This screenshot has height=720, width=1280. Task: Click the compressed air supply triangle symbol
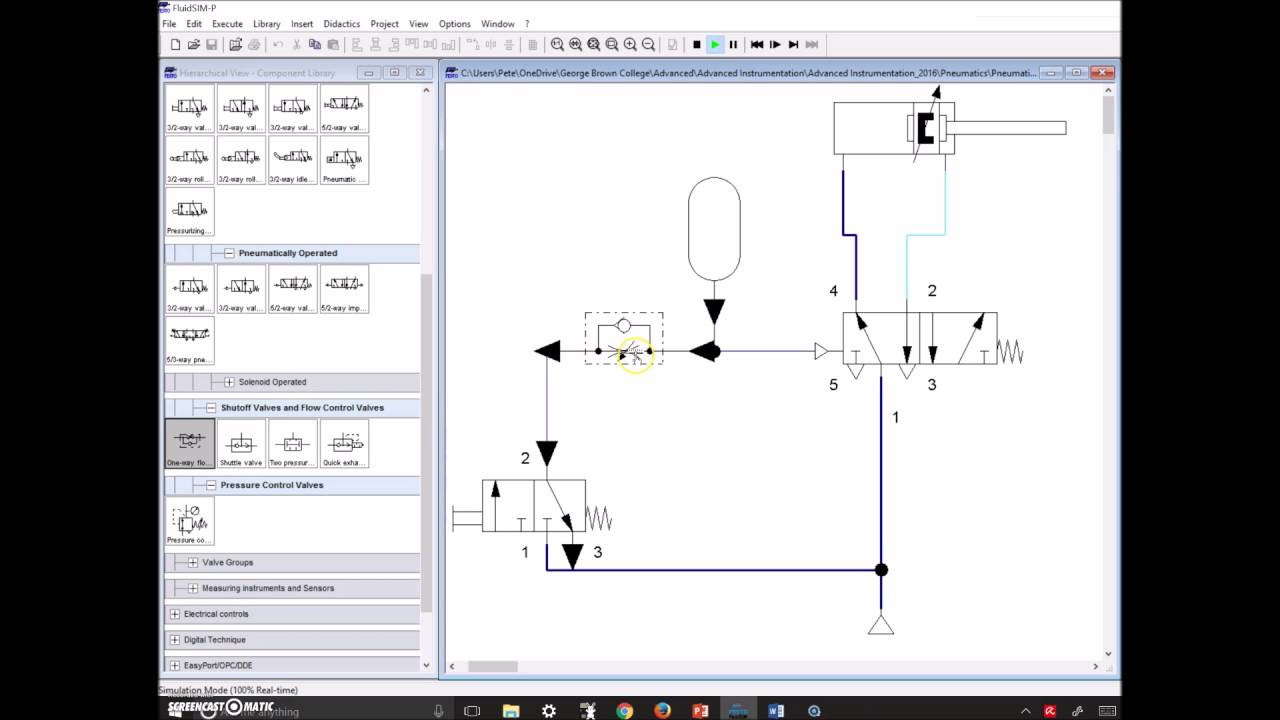pos(881,625)
